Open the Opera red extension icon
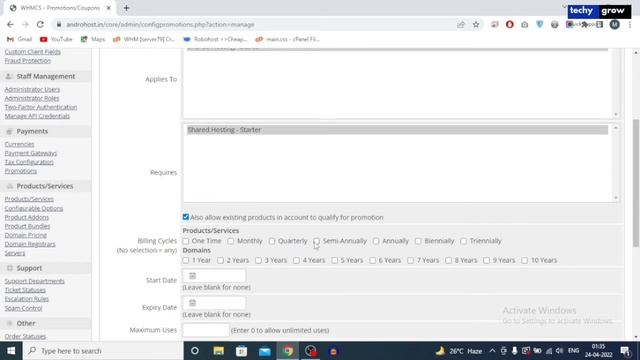The width and height of the screenshot is (640, 360). pos(509,24)
